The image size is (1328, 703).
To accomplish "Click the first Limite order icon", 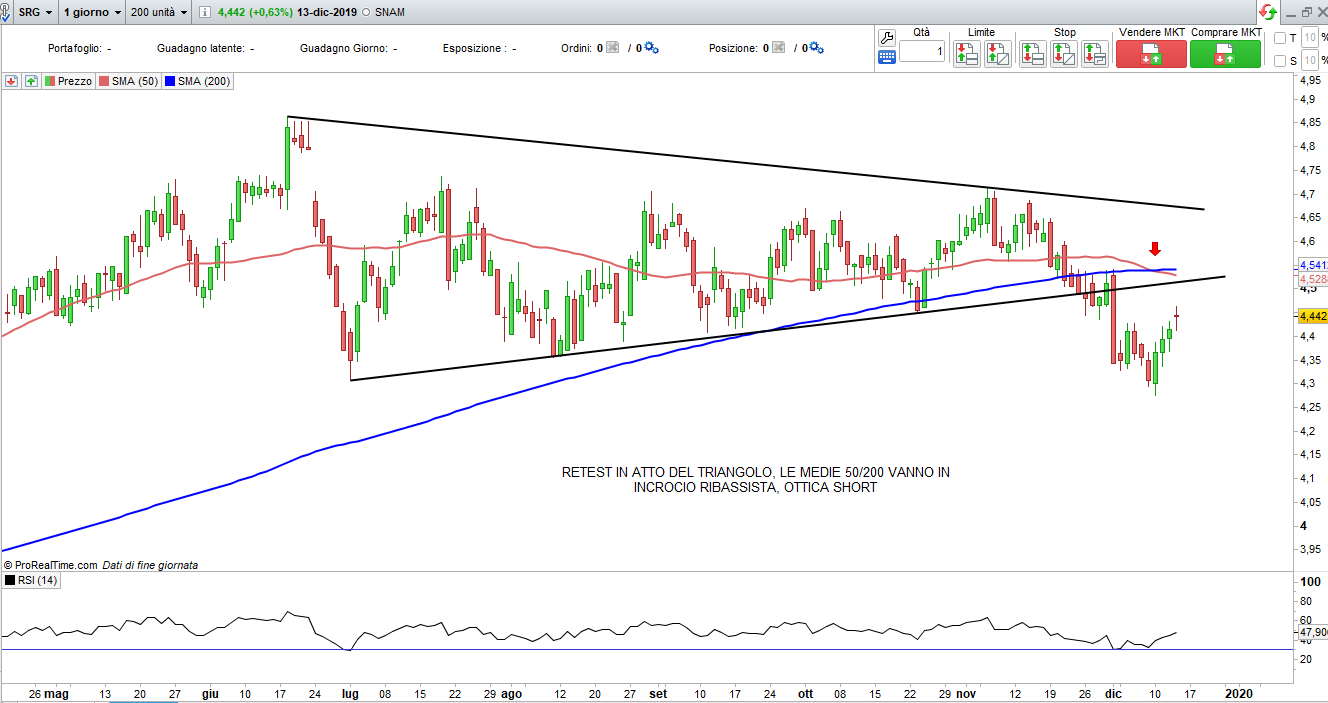I will pos(966,54).
